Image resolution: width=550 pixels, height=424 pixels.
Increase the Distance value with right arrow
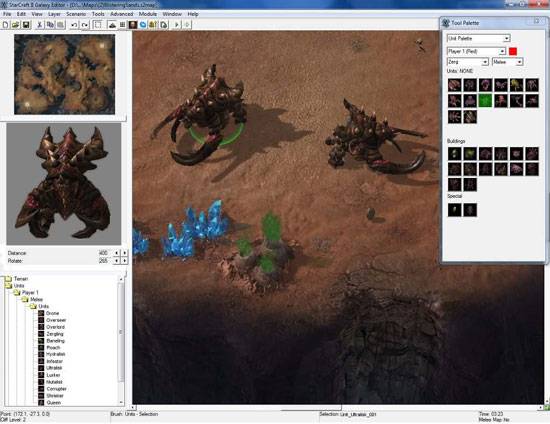pos(125,253)
